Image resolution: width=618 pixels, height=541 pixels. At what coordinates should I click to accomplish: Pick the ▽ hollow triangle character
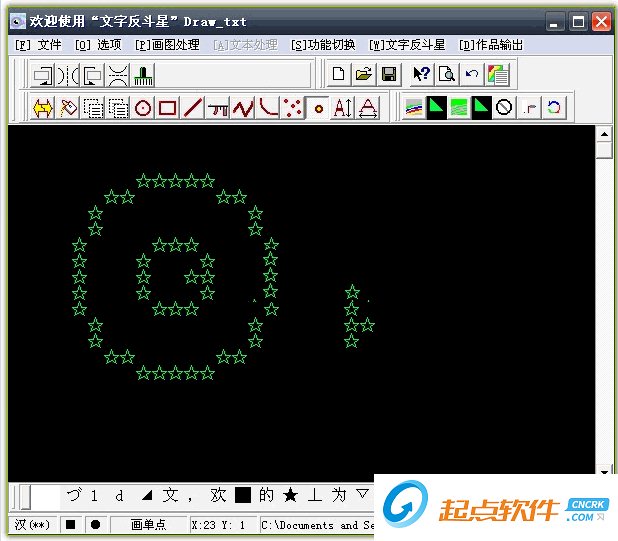tap(363, 494)
